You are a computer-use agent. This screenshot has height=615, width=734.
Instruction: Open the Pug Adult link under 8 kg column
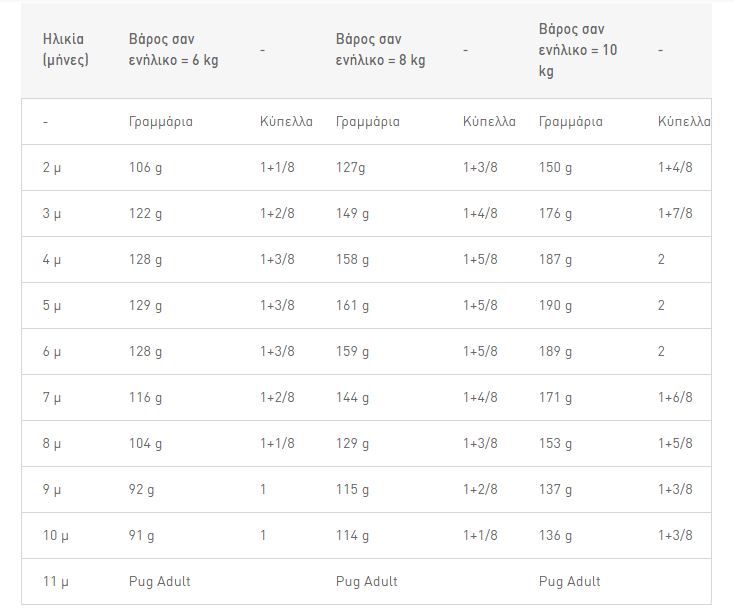pyautogui.click(x=367, y=581)
